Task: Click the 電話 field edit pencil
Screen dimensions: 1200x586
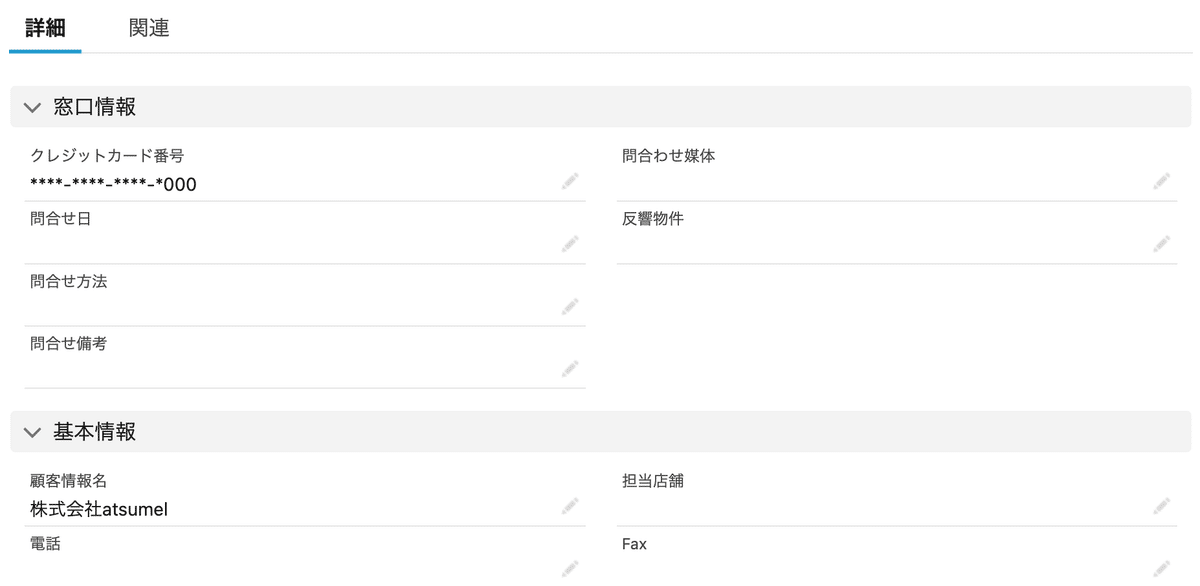Action: point(570,569)
